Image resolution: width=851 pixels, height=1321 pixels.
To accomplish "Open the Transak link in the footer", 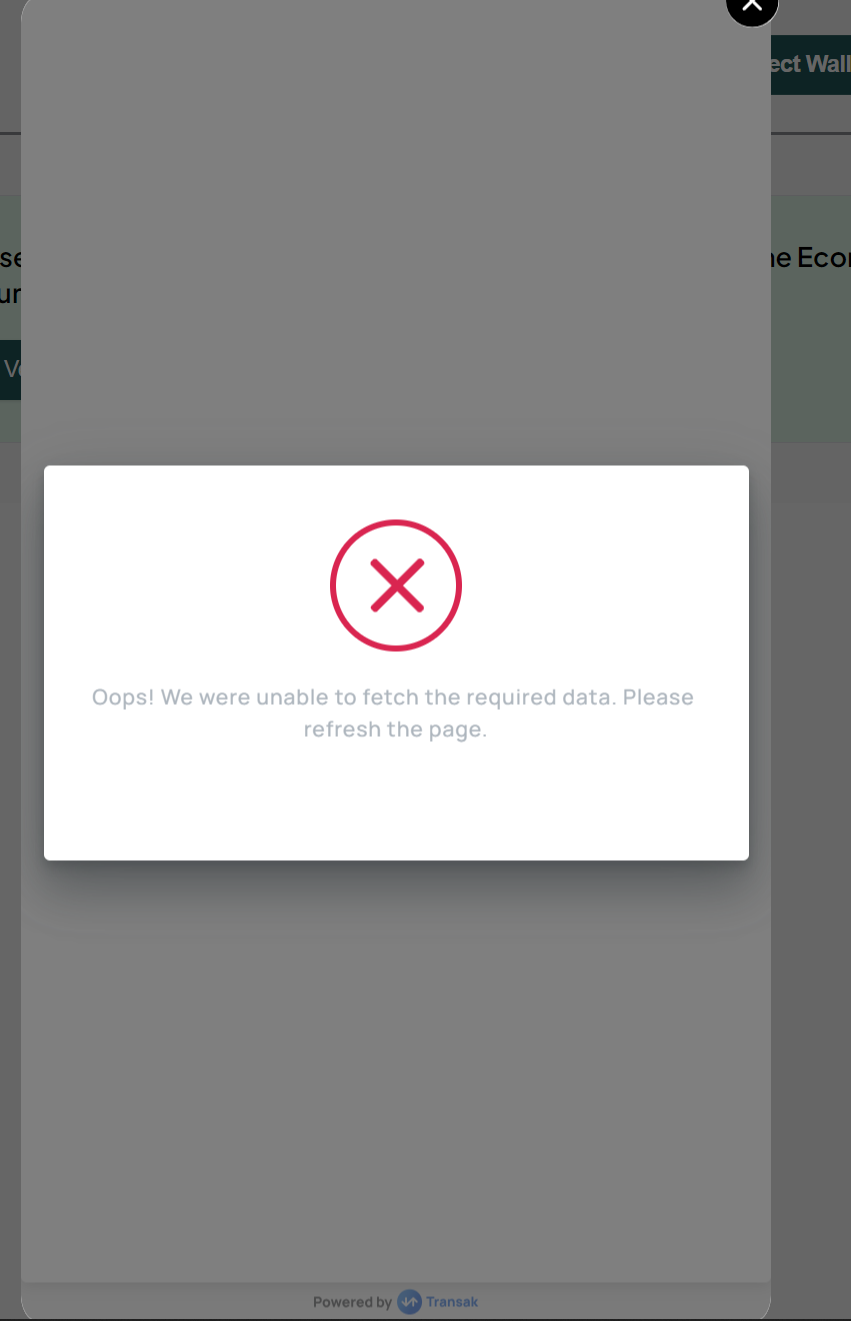I will pos(452,1302).
